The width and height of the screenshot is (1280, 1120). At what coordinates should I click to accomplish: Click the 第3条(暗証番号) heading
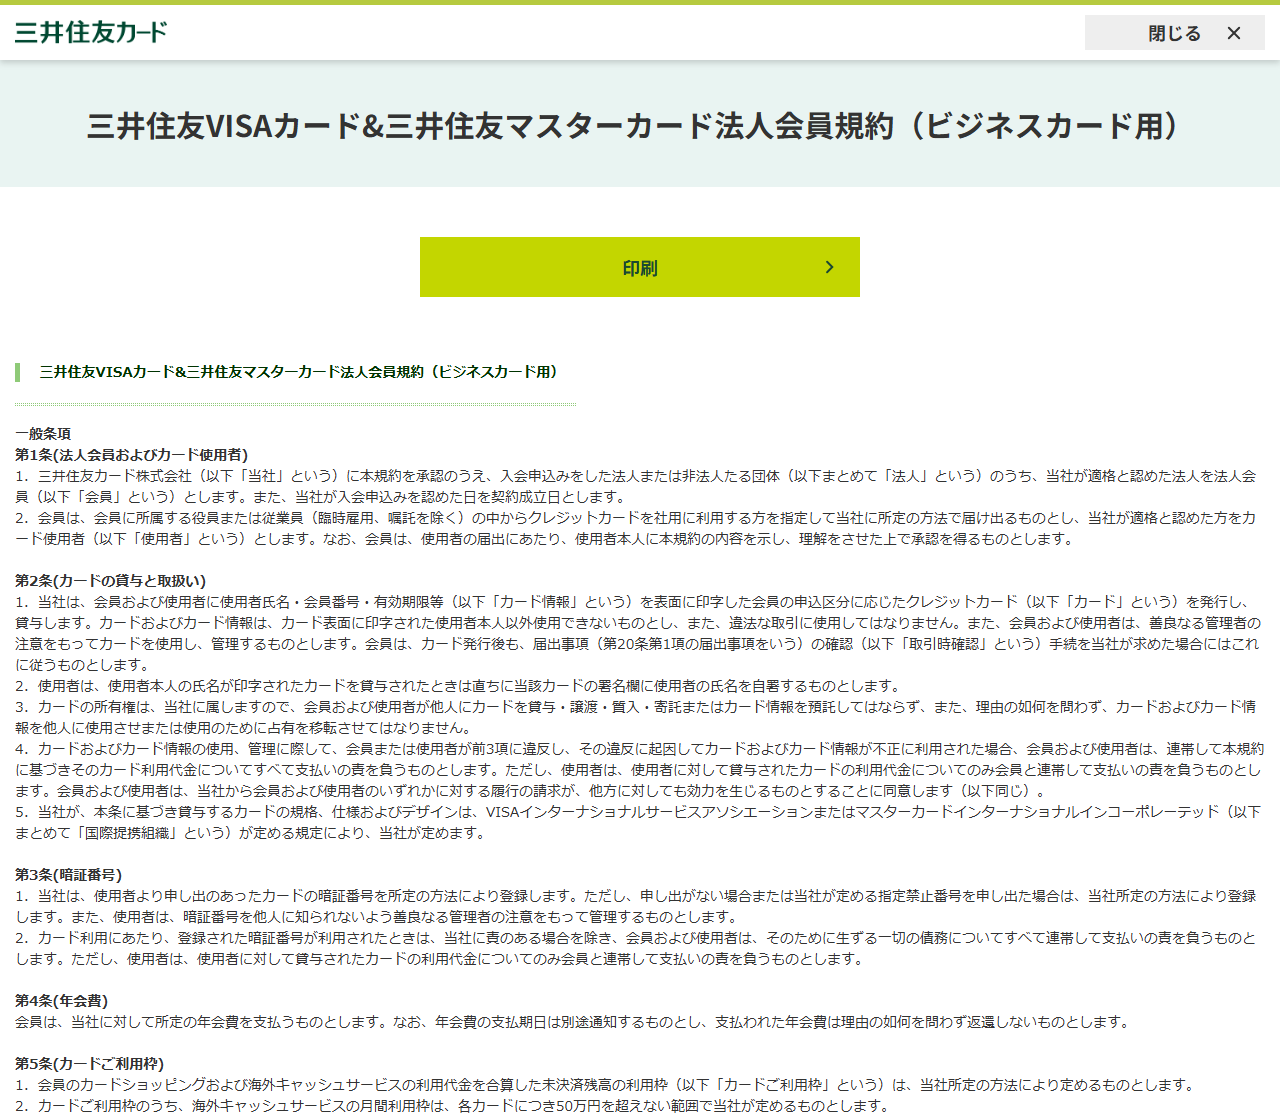(x=68, y=875)
